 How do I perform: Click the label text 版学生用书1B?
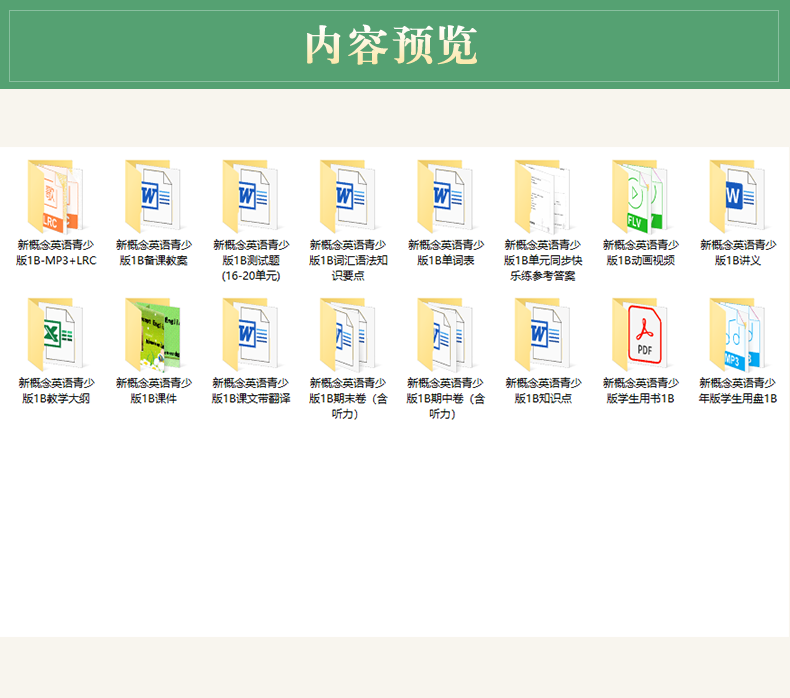click(640, 399)
